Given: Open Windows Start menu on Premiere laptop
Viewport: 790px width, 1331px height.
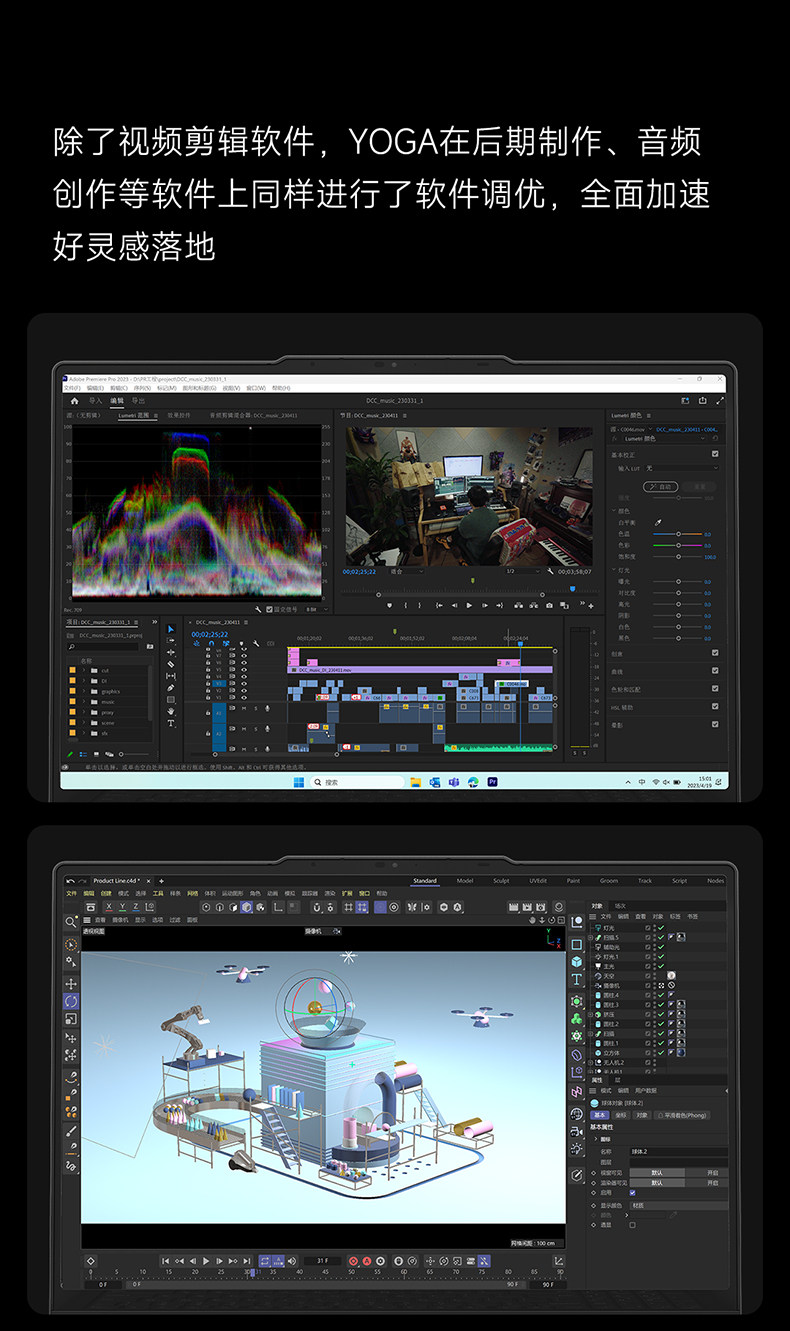Looking at the screenshot, I should (299, 782).
